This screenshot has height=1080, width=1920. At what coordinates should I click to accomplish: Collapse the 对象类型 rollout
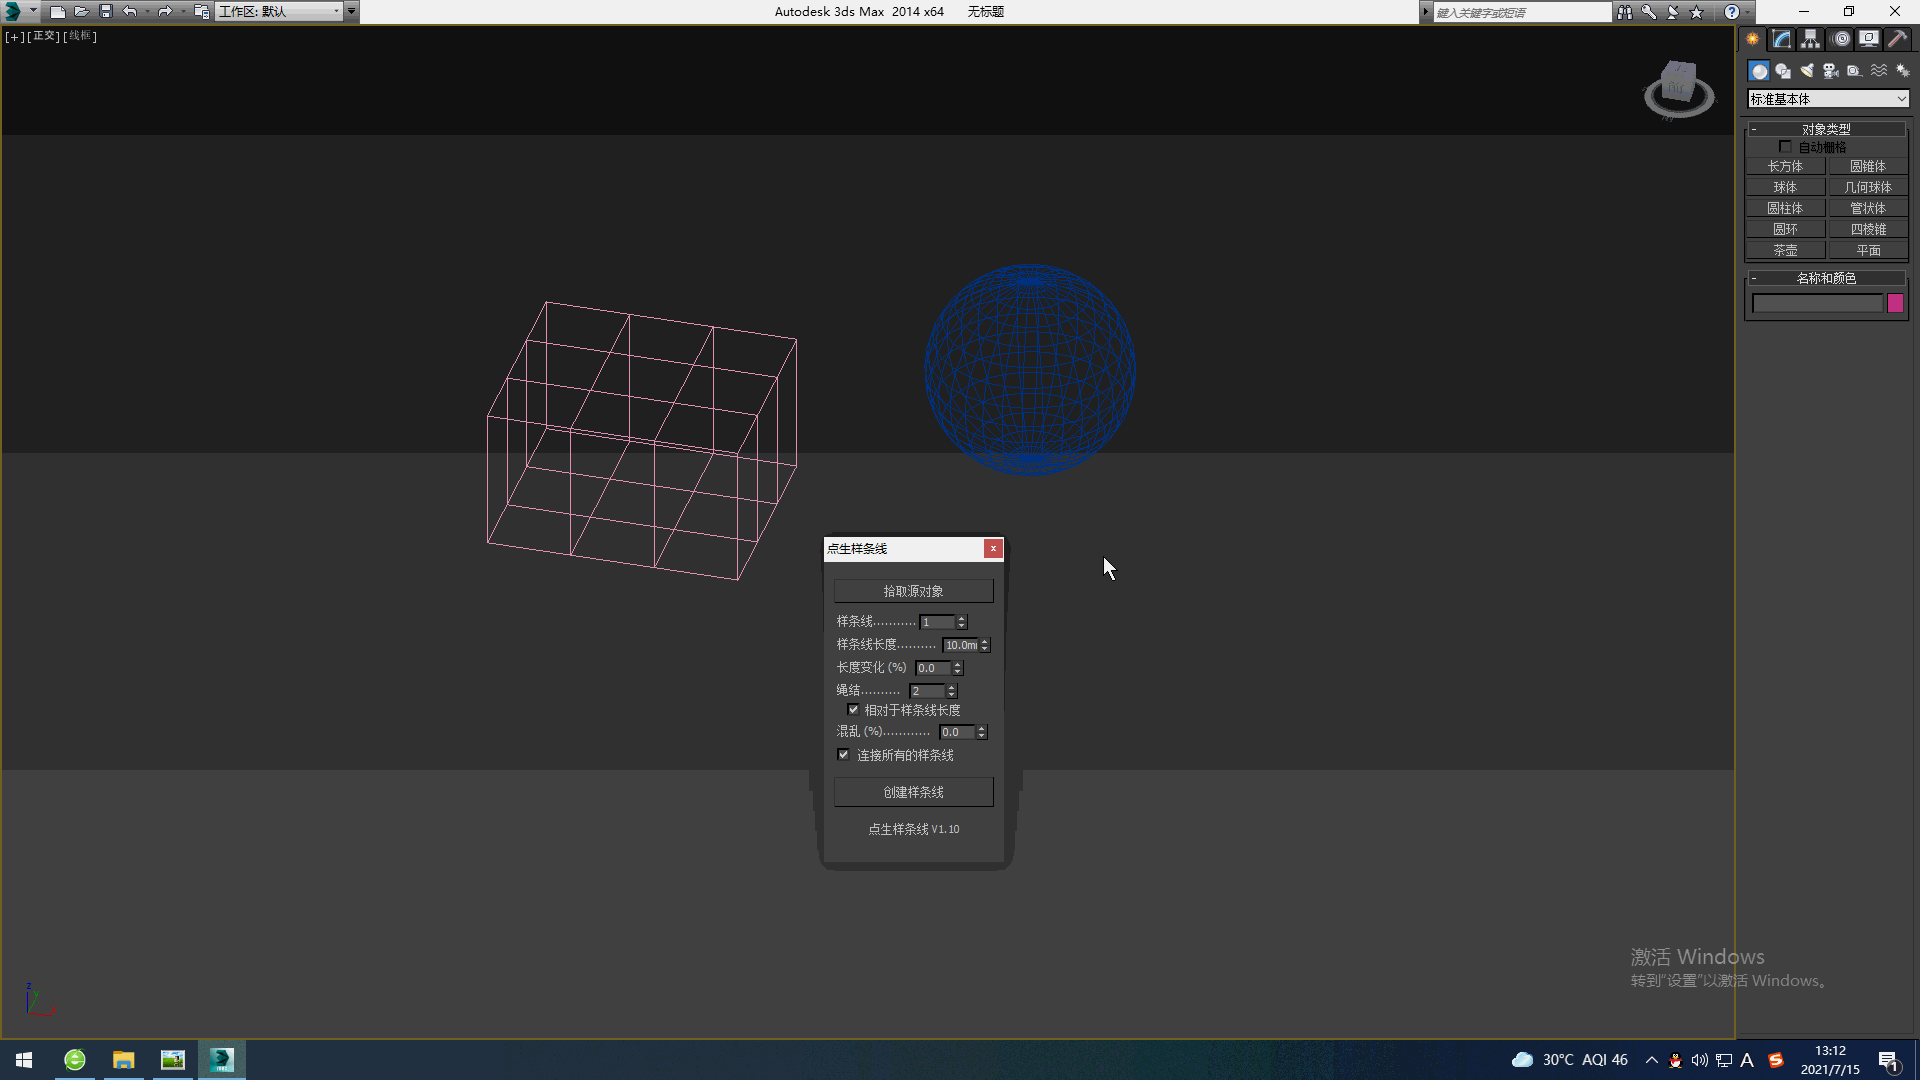pos(1826,129)
